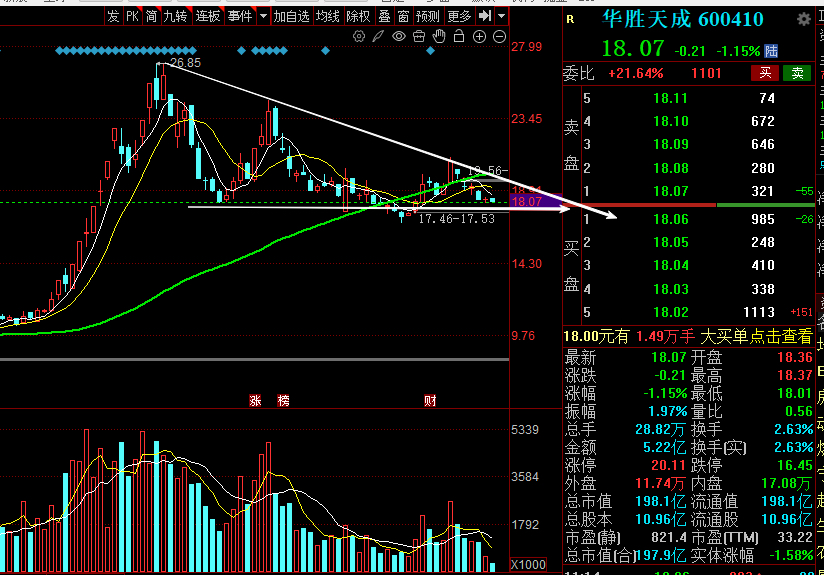Click the 陆 badge next to price

(771, 51)
